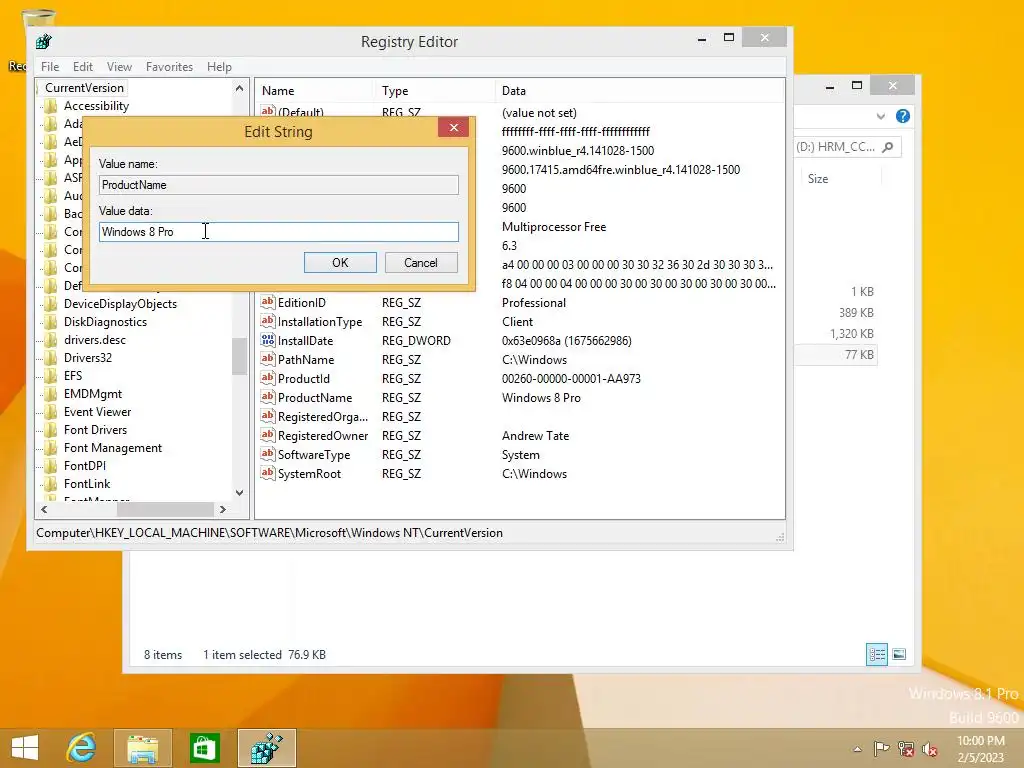The height and width of the screenshot is (768, 1024).
Task: Open the Edit menu
Action: 82,67
